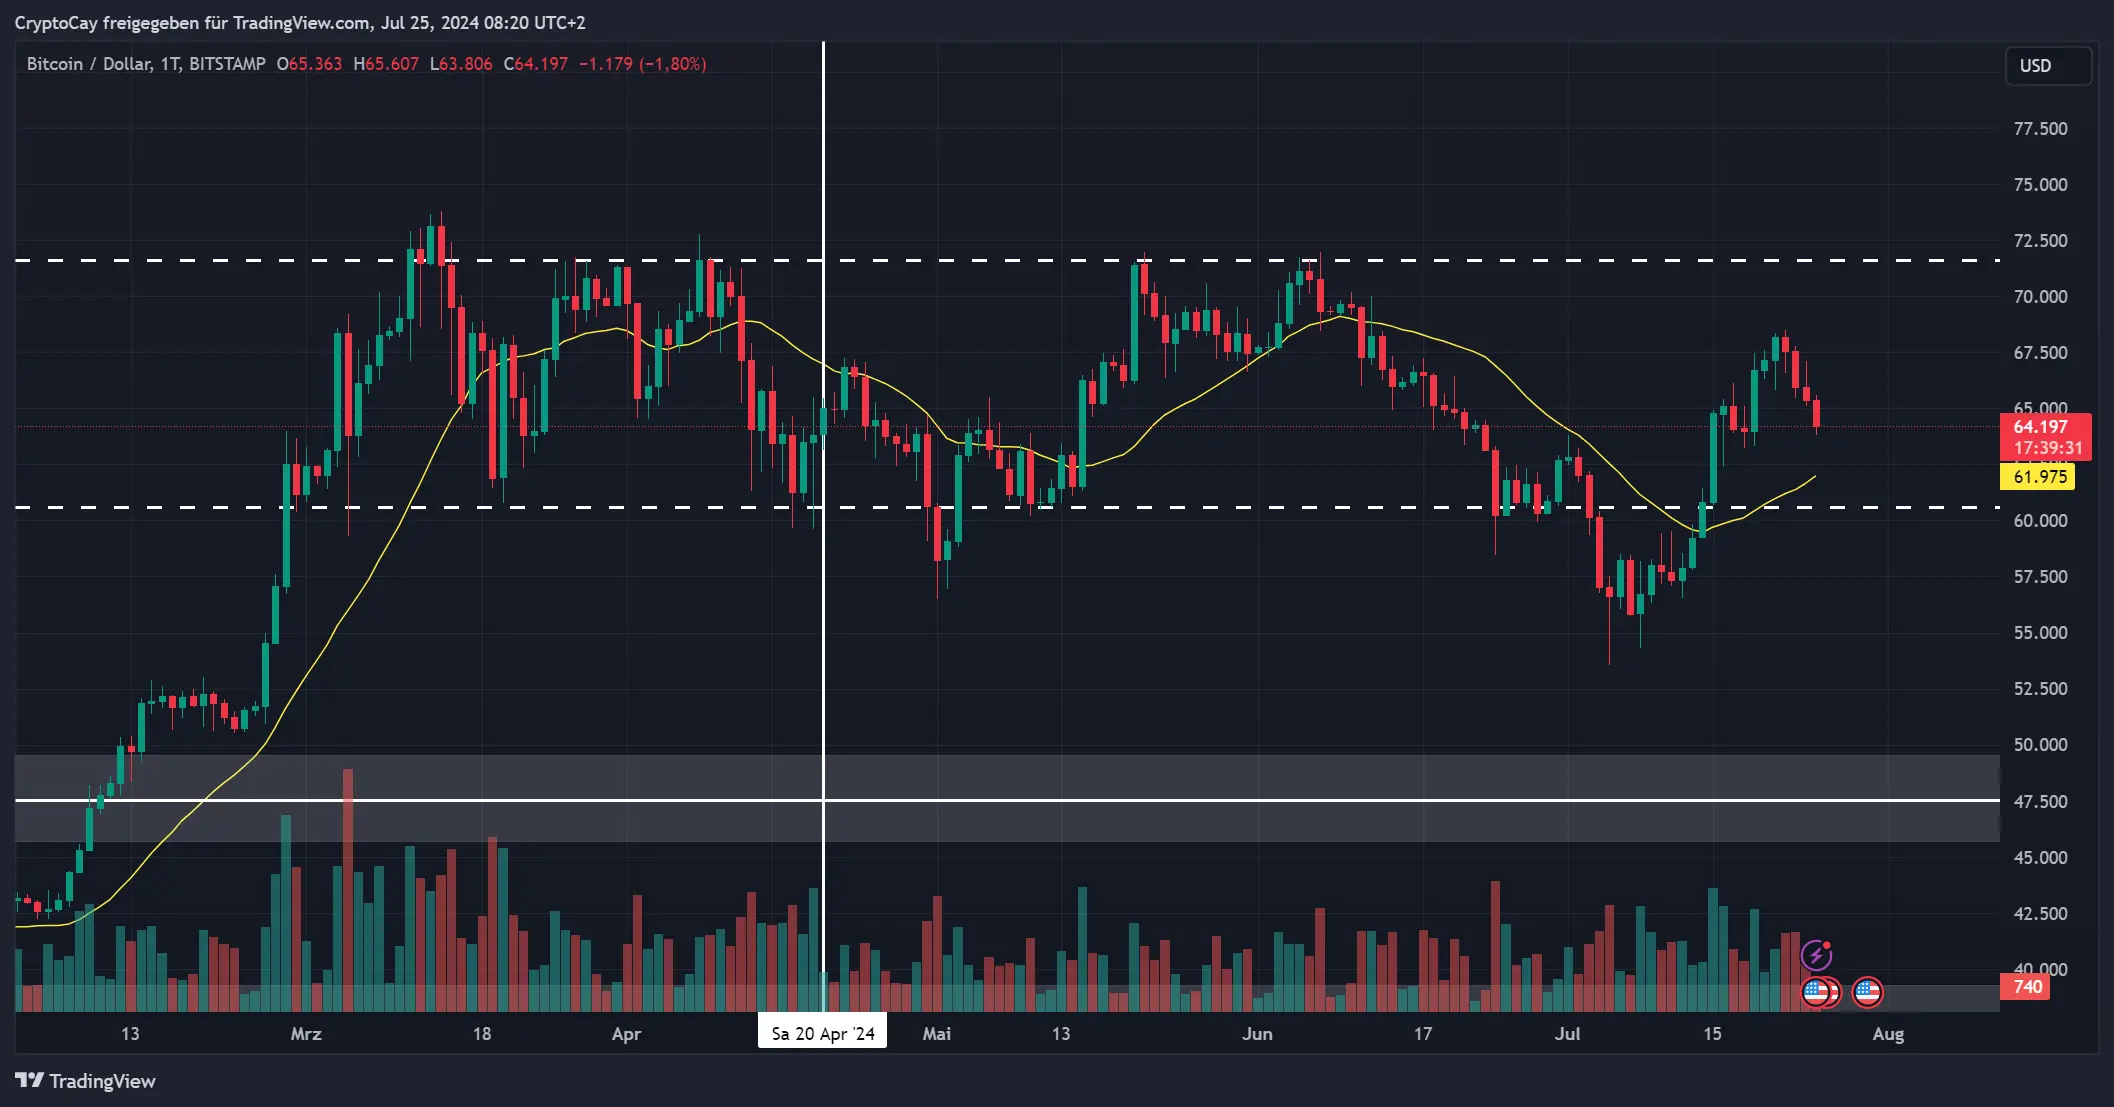This screenshot has height=1107, width=2114.
Task: Click the 'CryptoCay freigegeben für TradingView.com' header text
Action: pos(193,22)
